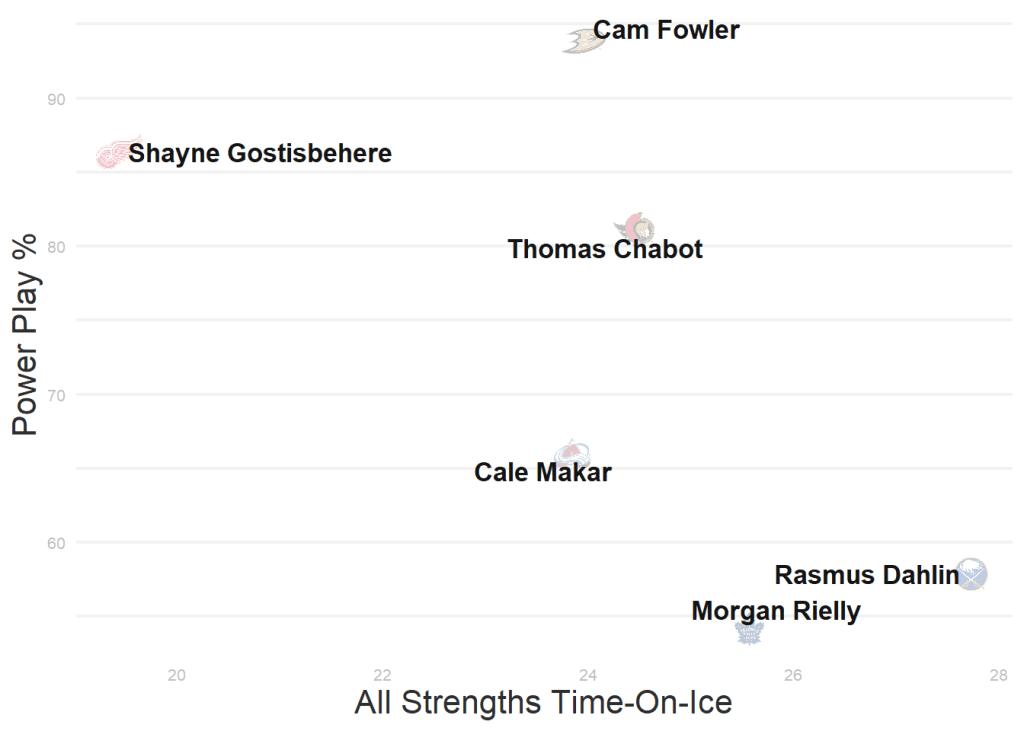Click the 90 tick on the y-axis
This screenshot has height=731, width=1024.
[x=56, y=98]
